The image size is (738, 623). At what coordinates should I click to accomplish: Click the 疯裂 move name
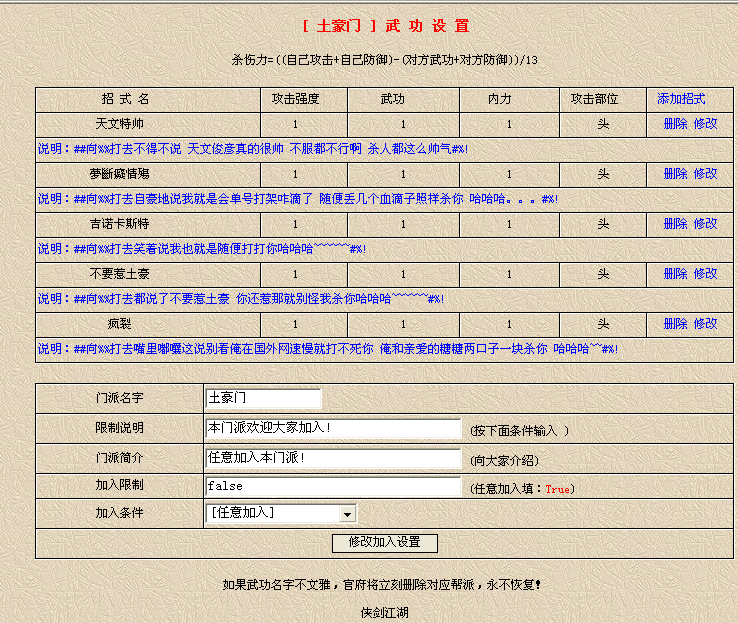tap(120, 324)
